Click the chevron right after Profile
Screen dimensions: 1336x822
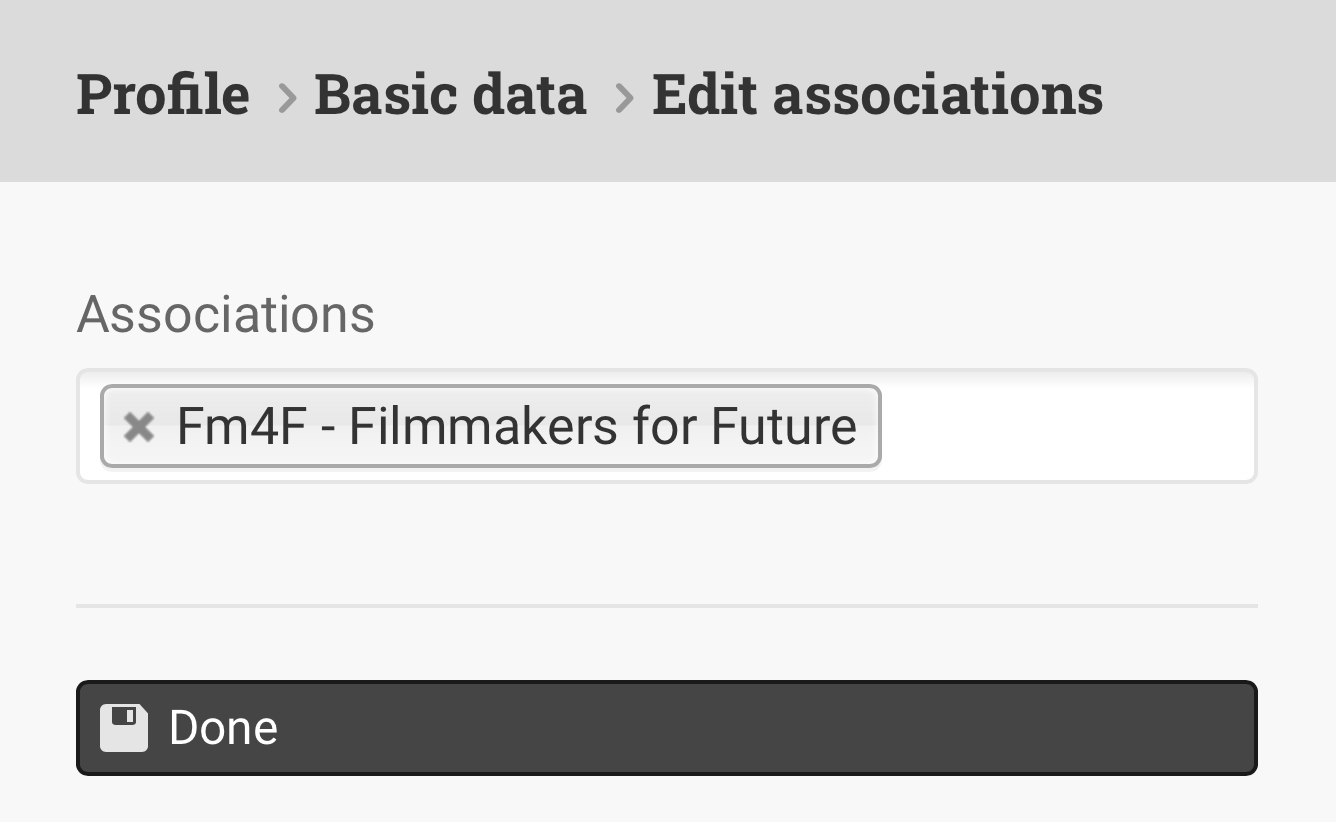[x=287, y=97]
